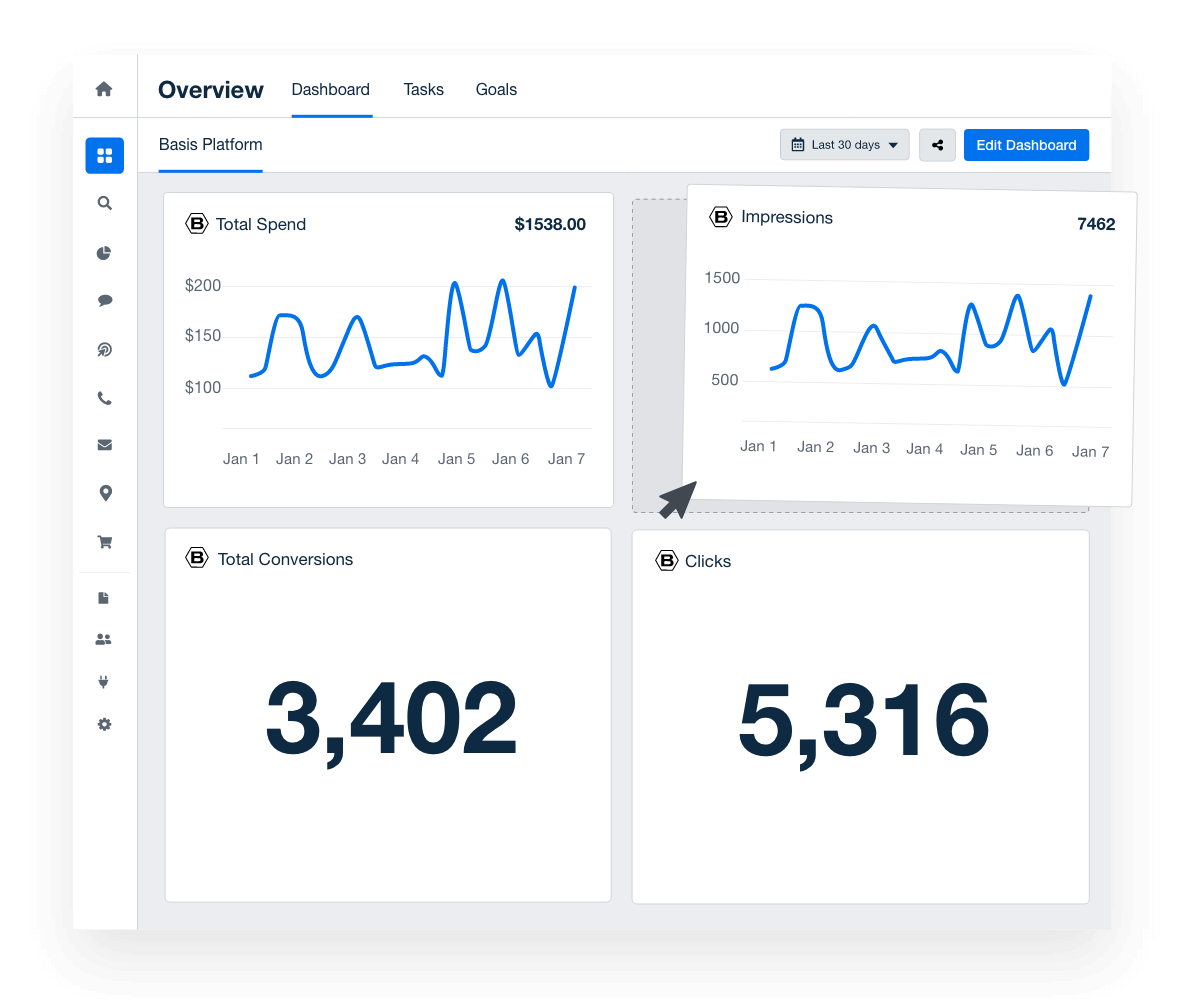
Task: Open the pie chart analytics icon
Action: coord(104,253)
